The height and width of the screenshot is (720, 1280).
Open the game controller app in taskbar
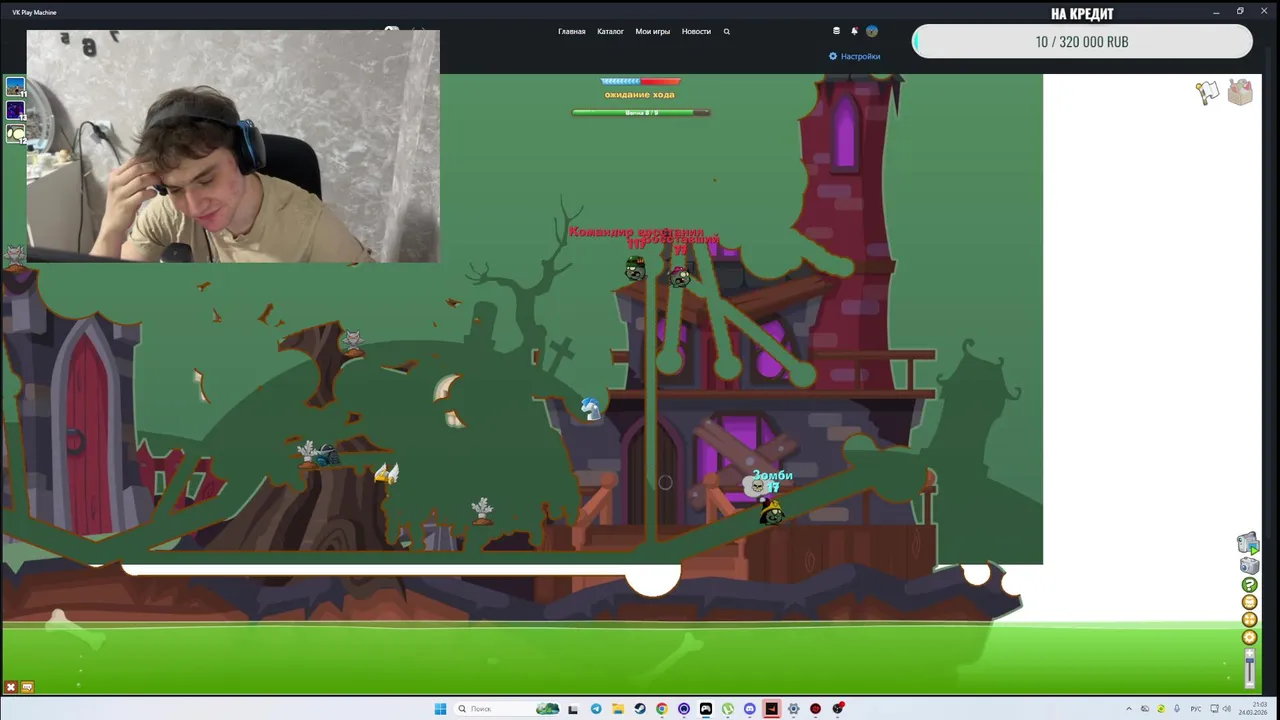pyautogui.click(x=706, y=709)
